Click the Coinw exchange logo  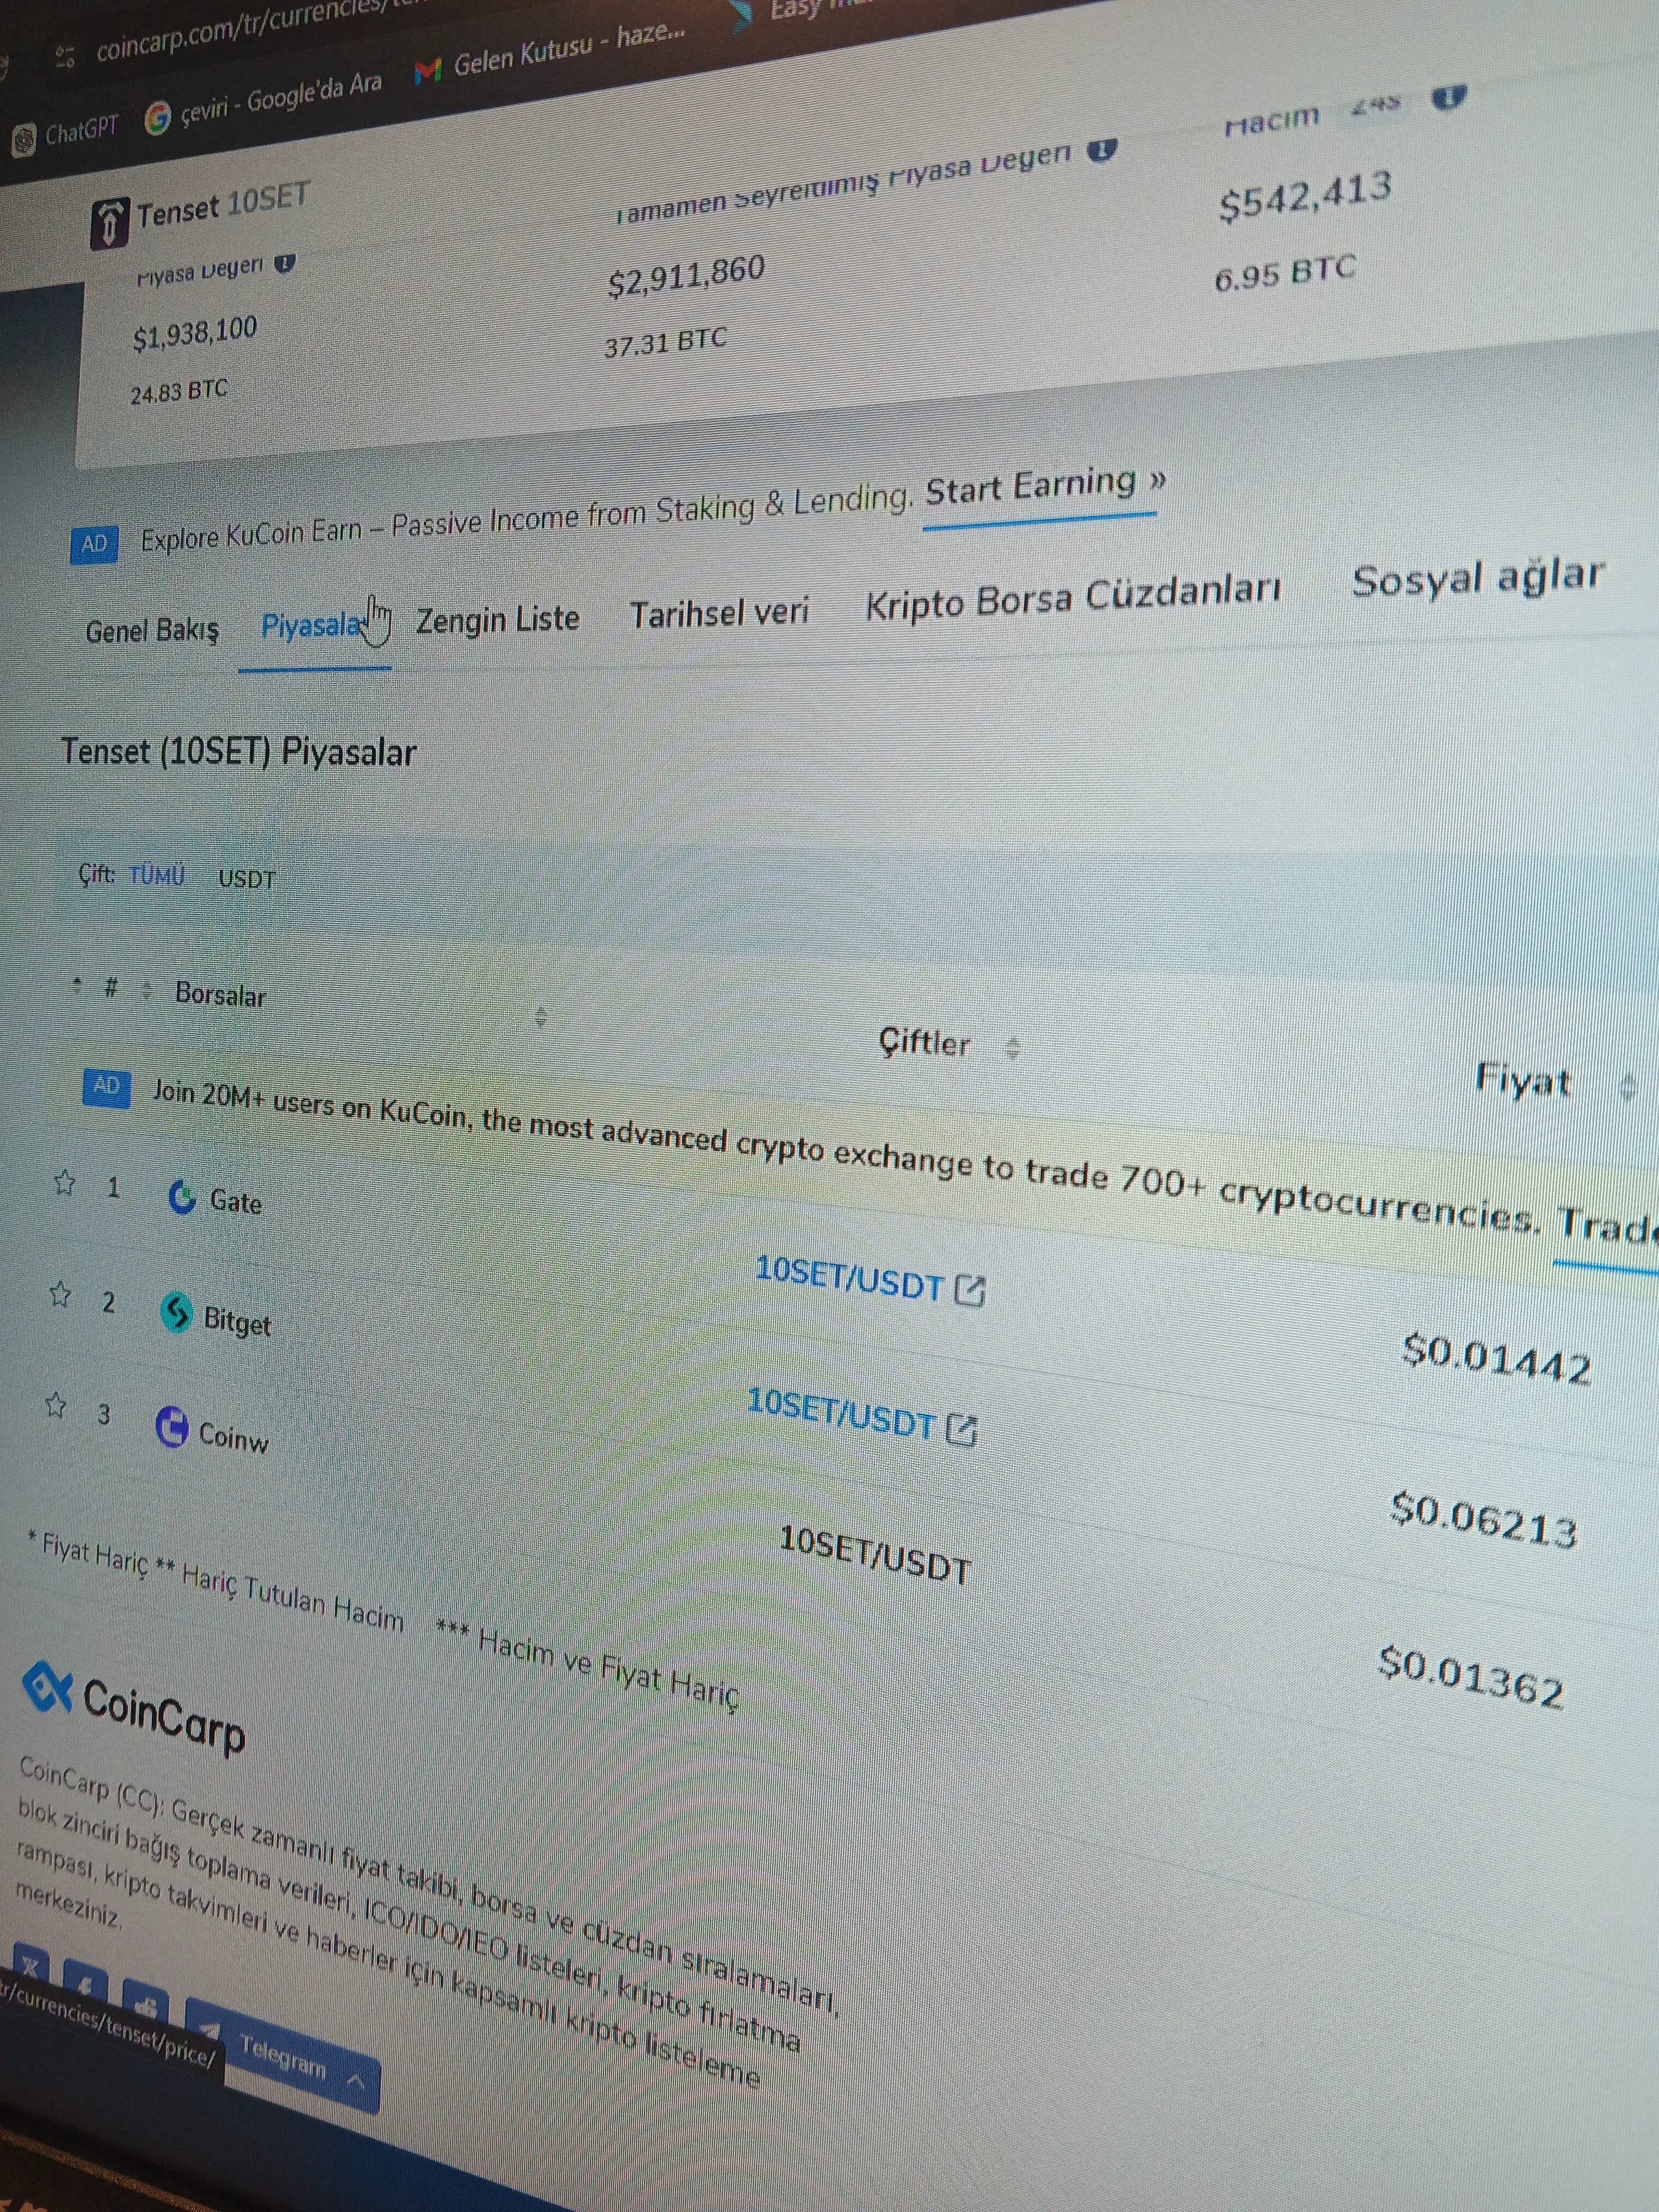[x=172, y=1426]
